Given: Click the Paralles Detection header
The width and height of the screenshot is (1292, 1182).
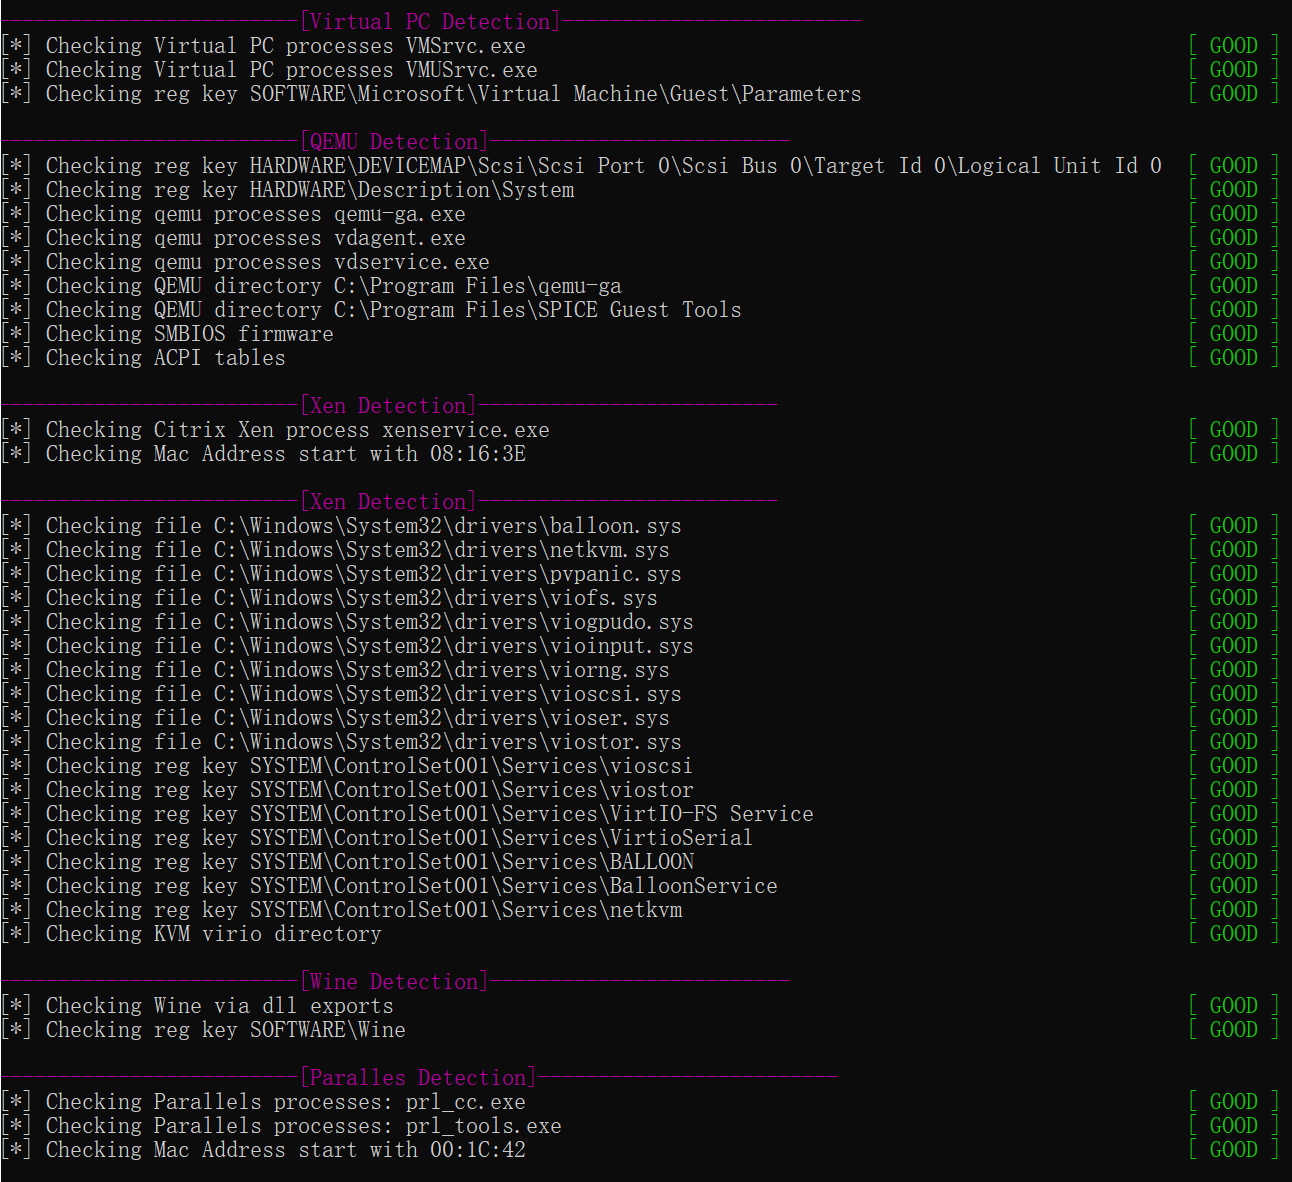Looking at the screenshot, I should coord(418,1078).
